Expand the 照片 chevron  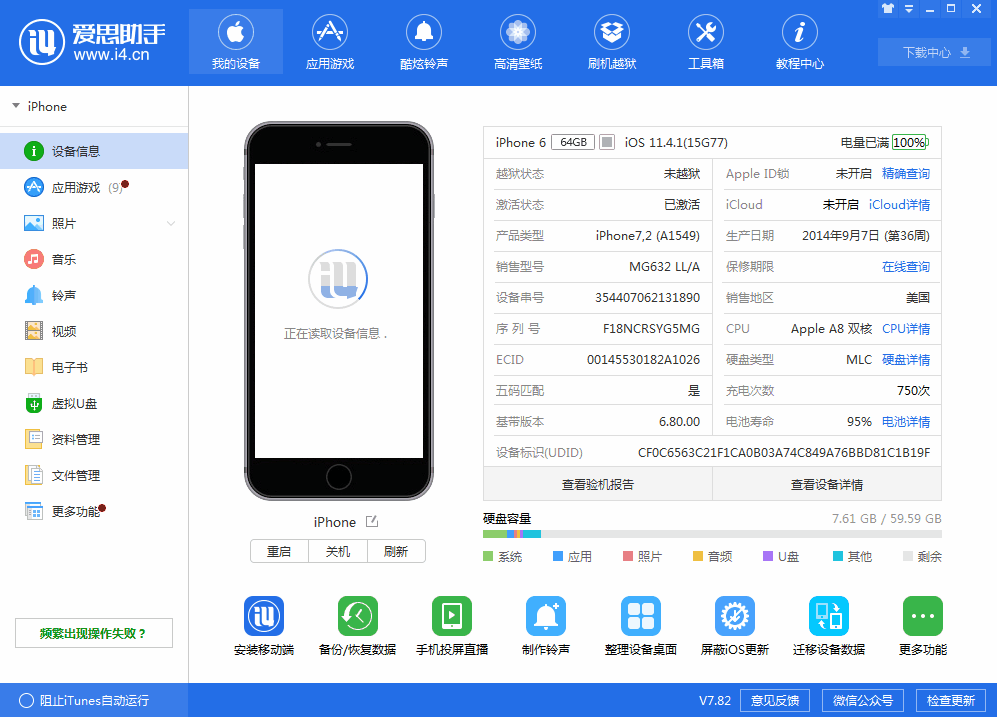[x=171, y=224]
